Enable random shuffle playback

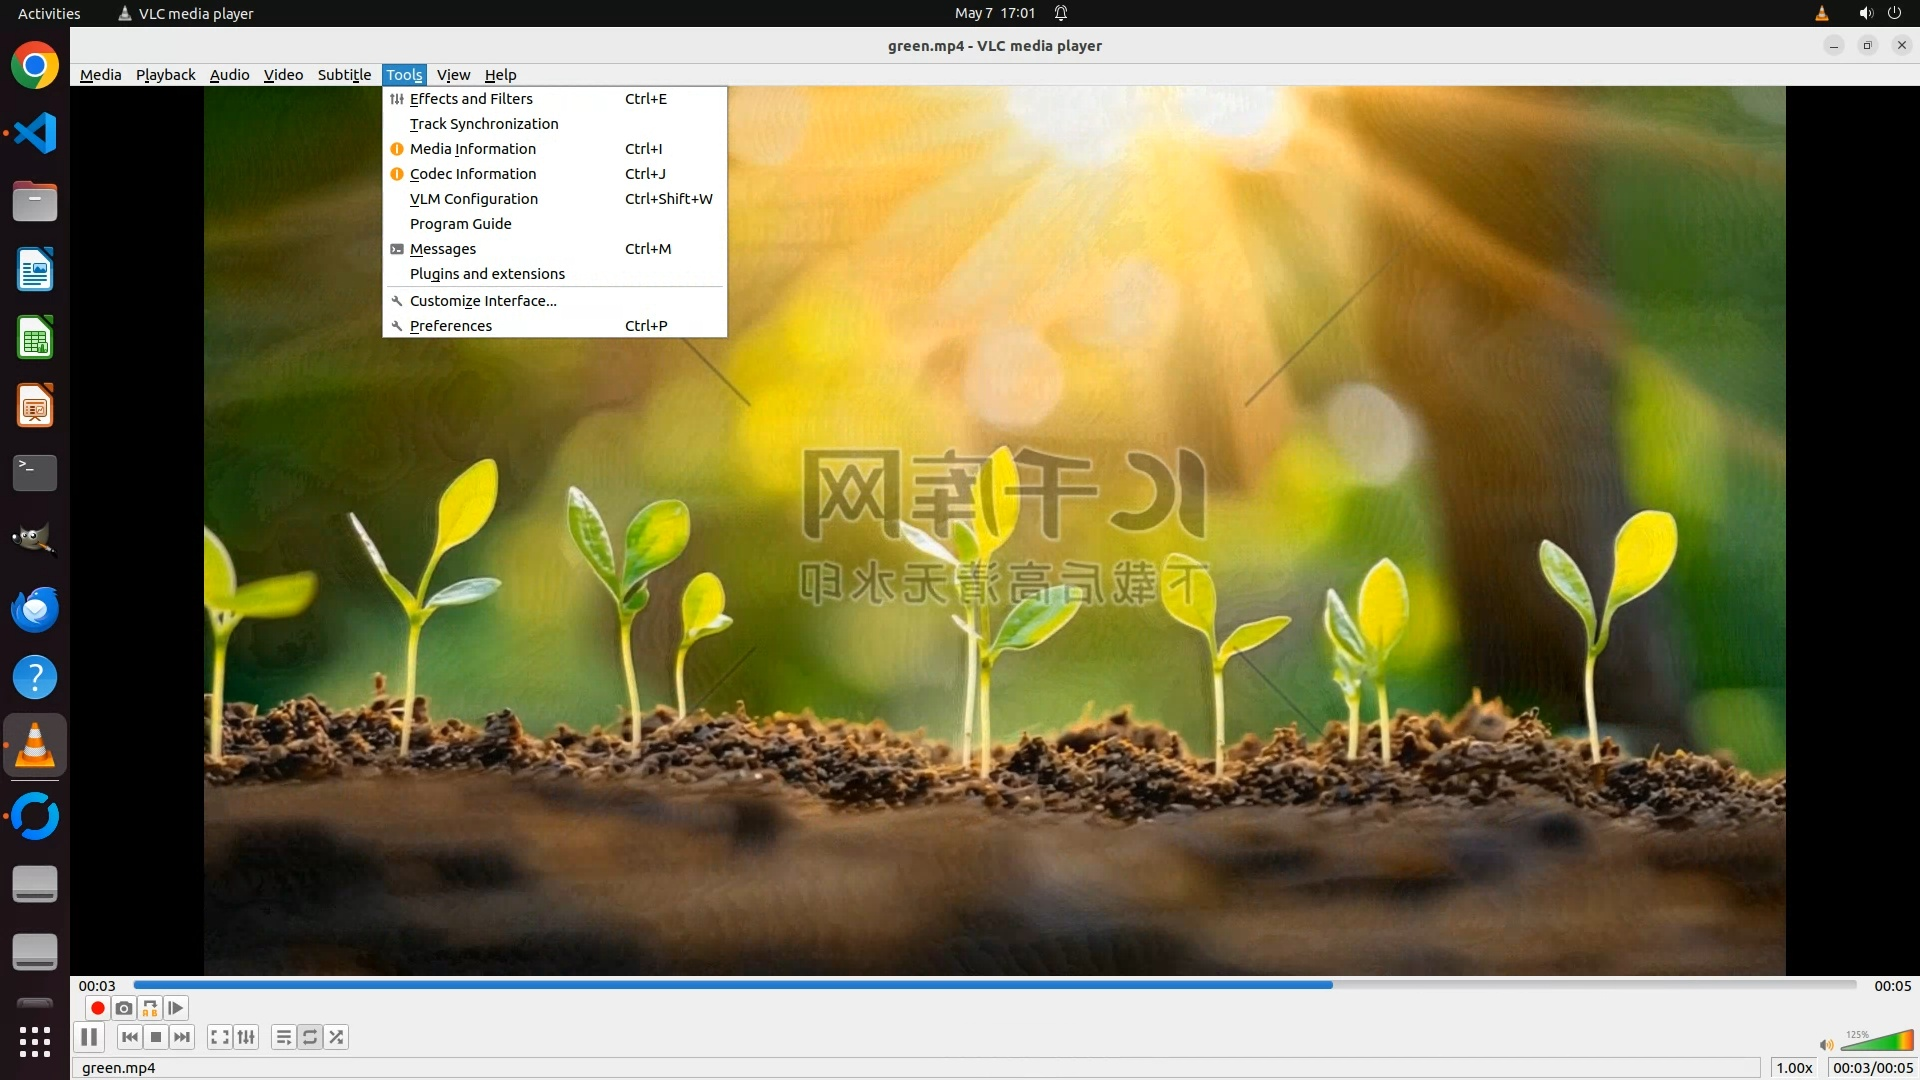click(x=337, y=1037)
